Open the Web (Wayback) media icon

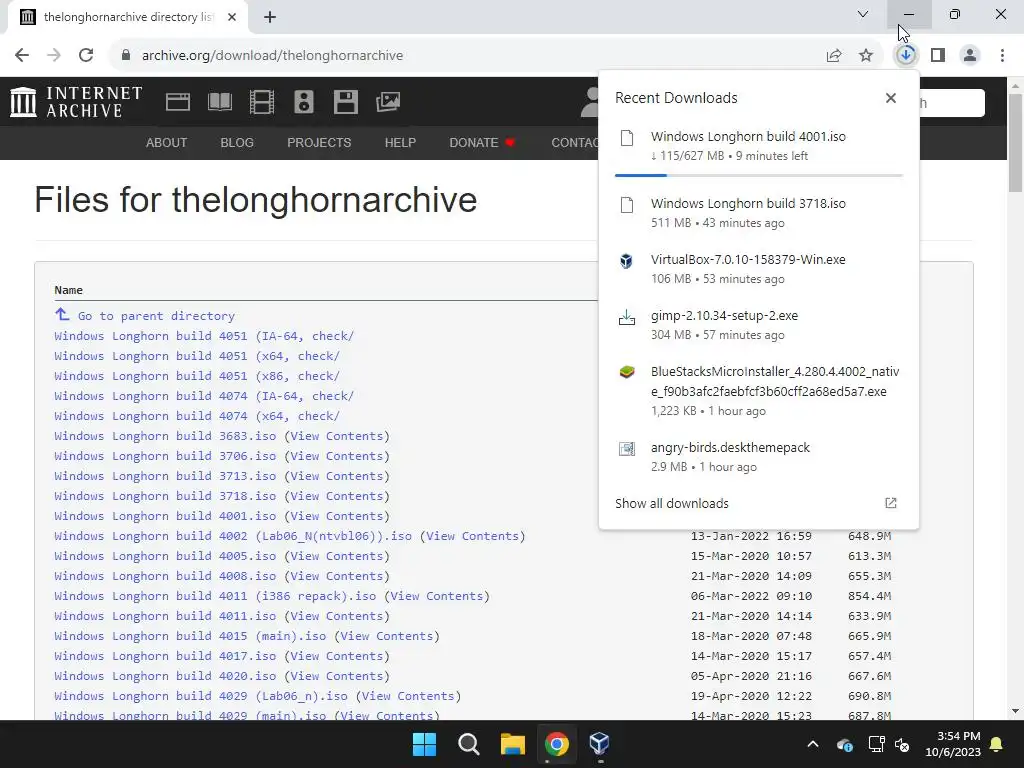coord(178,102)
